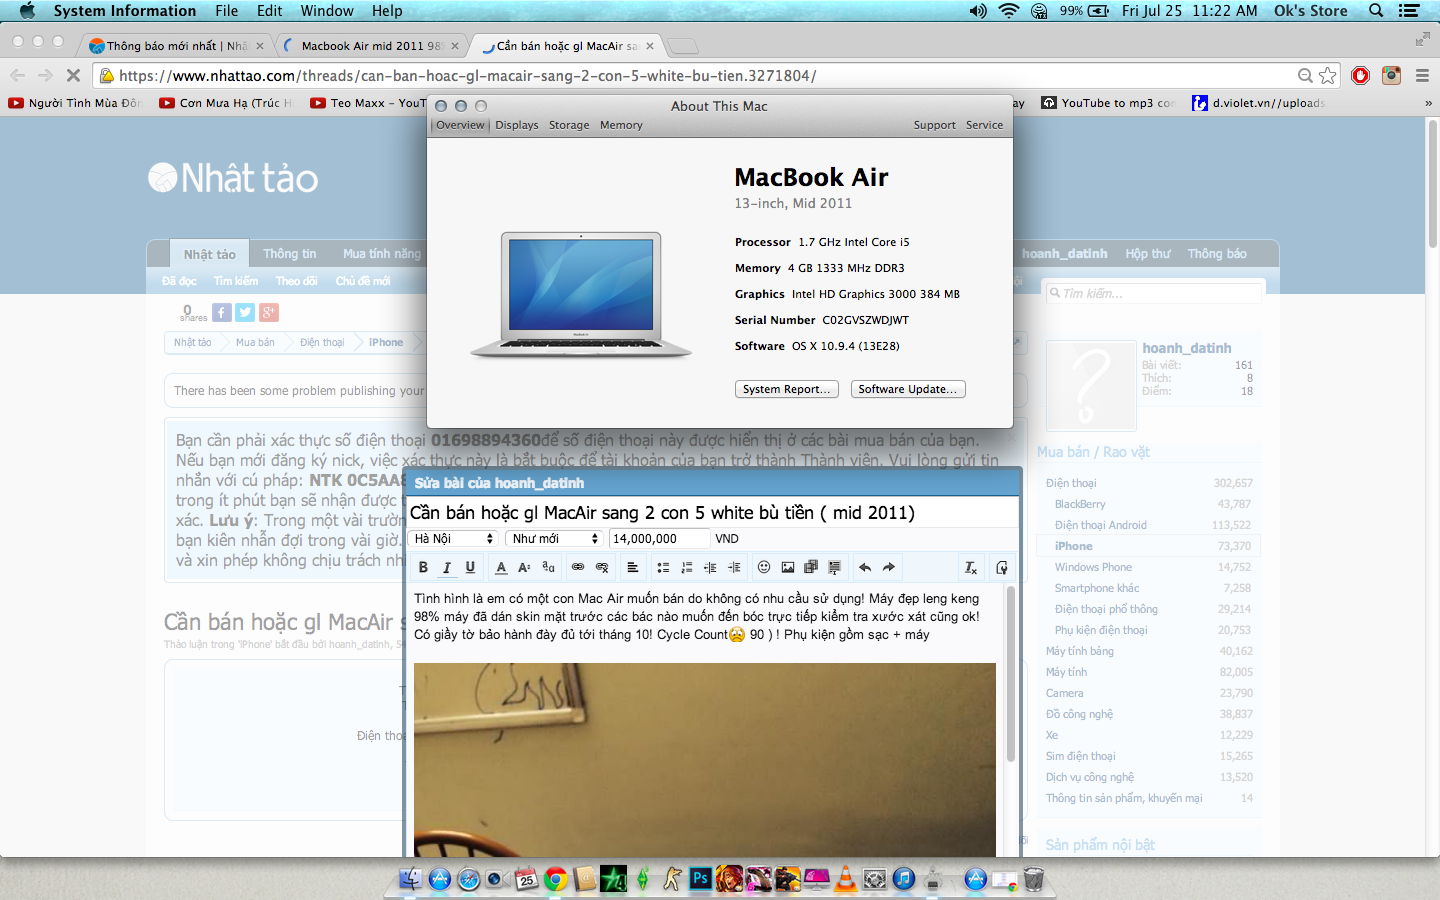Open Safari from the Dock

(469, 879)
